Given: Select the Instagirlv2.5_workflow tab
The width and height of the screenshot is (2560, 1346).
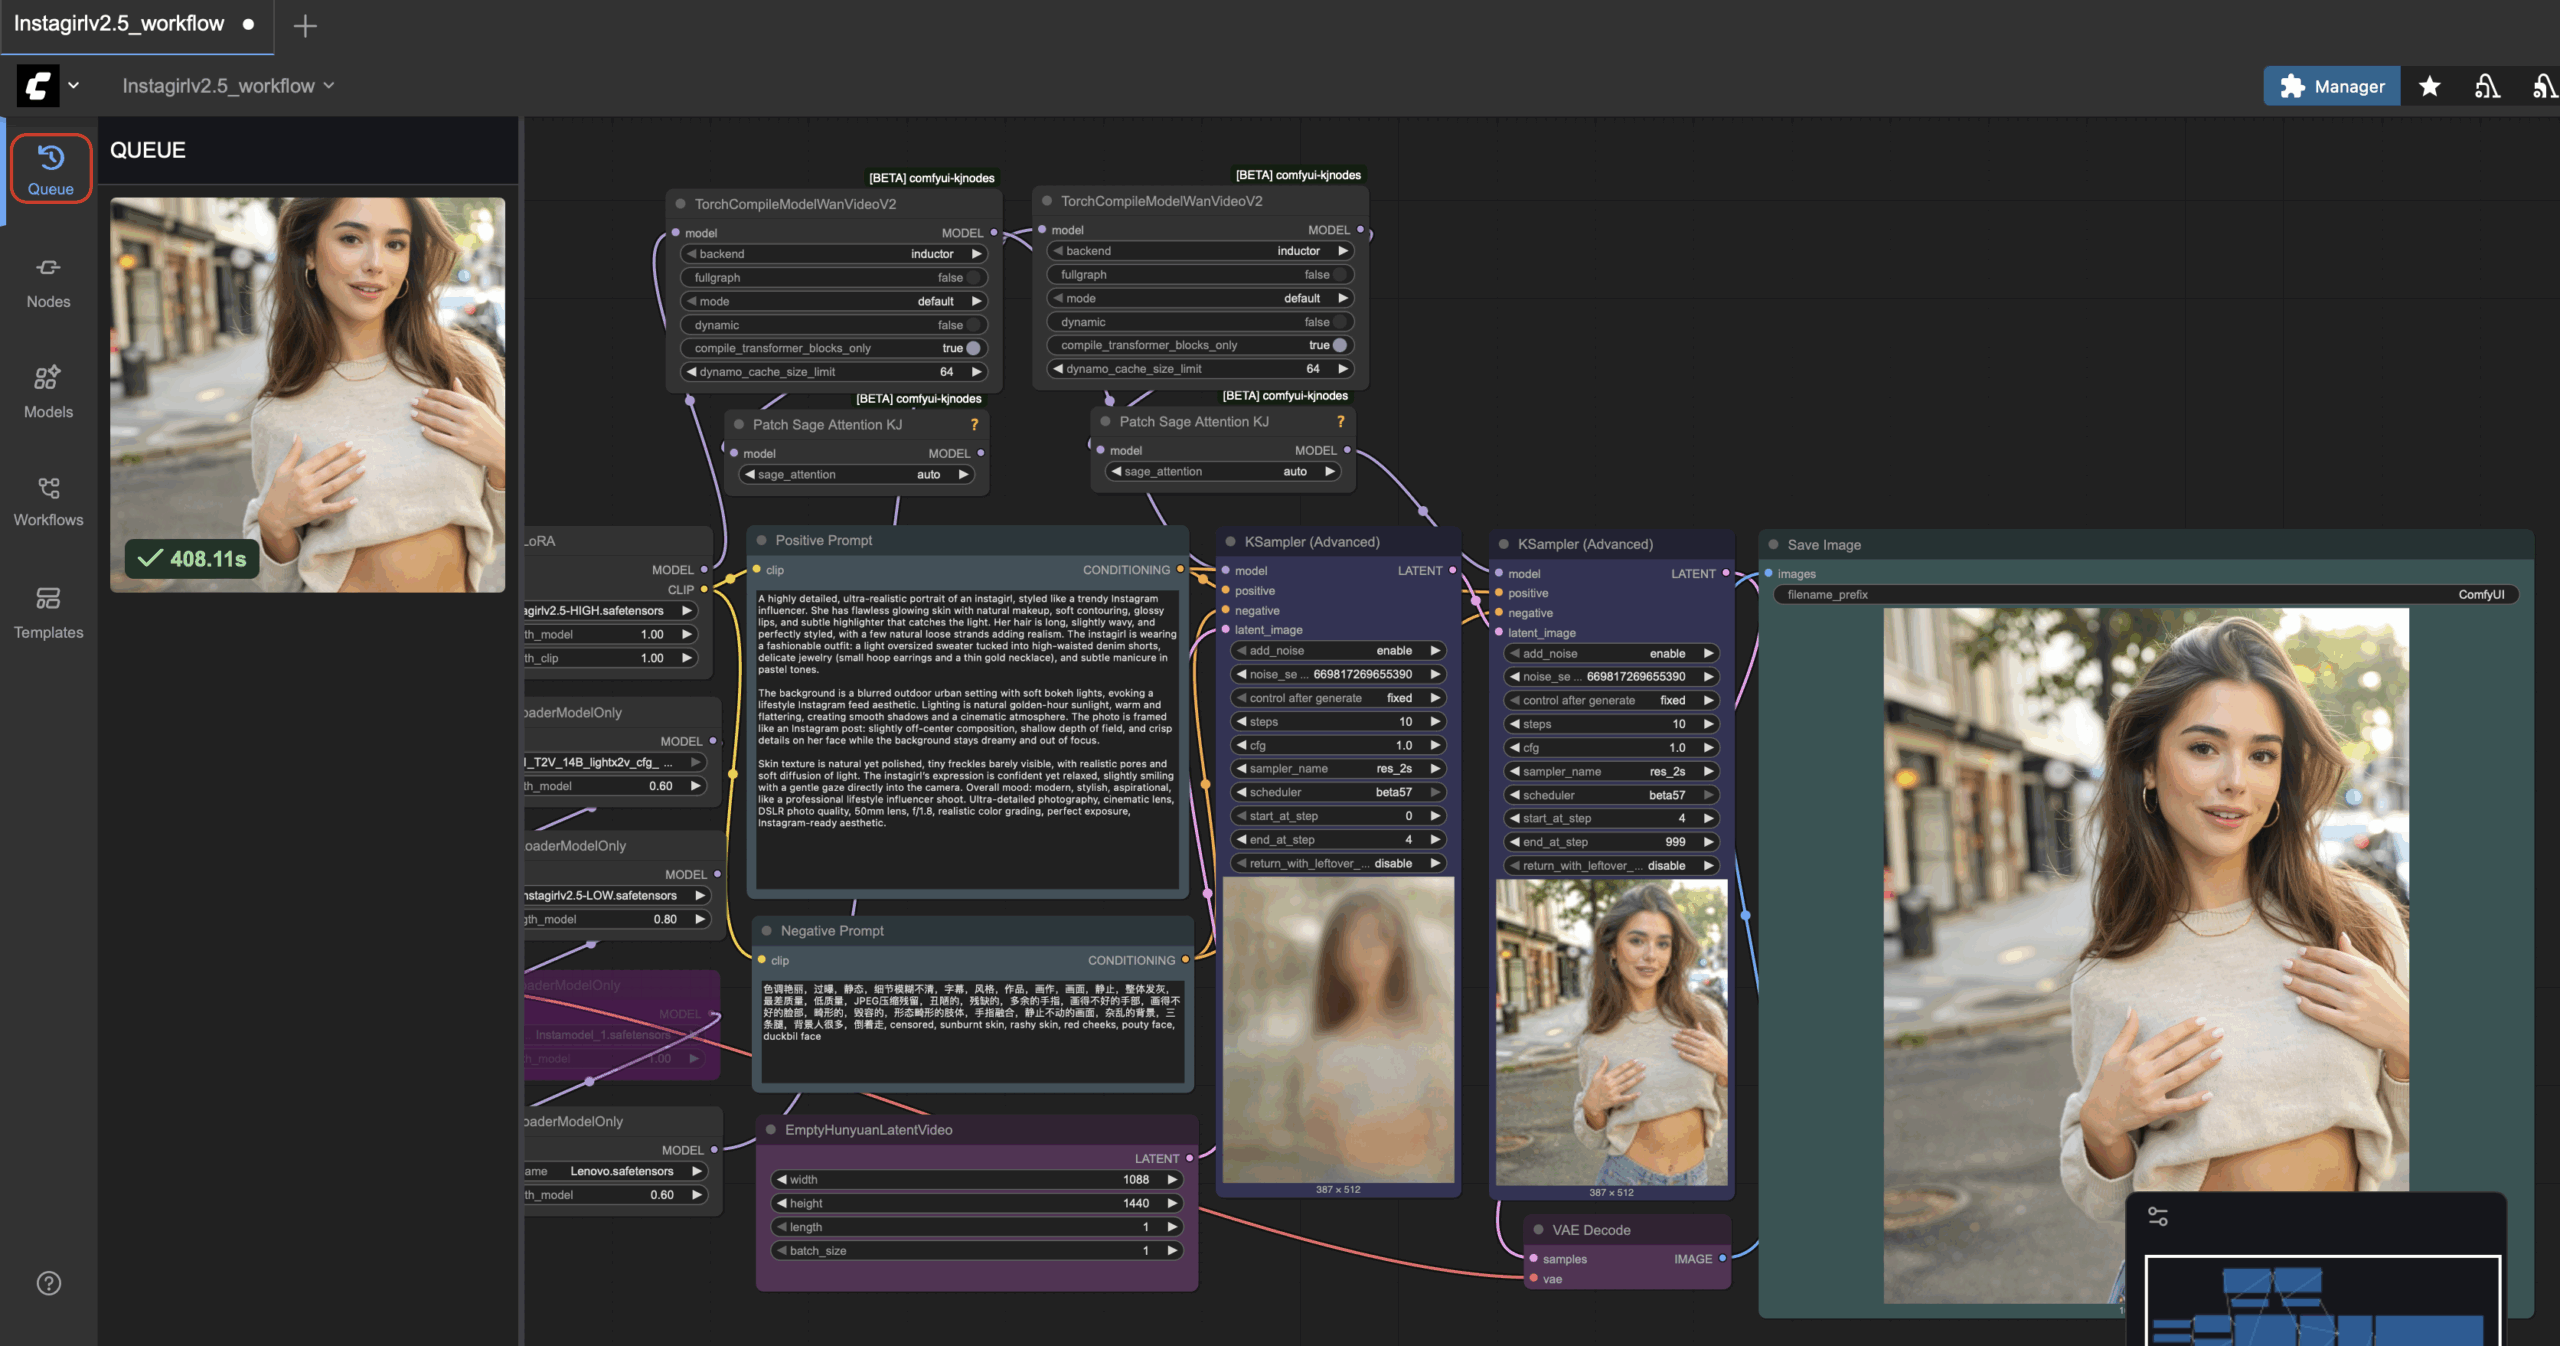Looking at the screenshot, I should 120,24.
